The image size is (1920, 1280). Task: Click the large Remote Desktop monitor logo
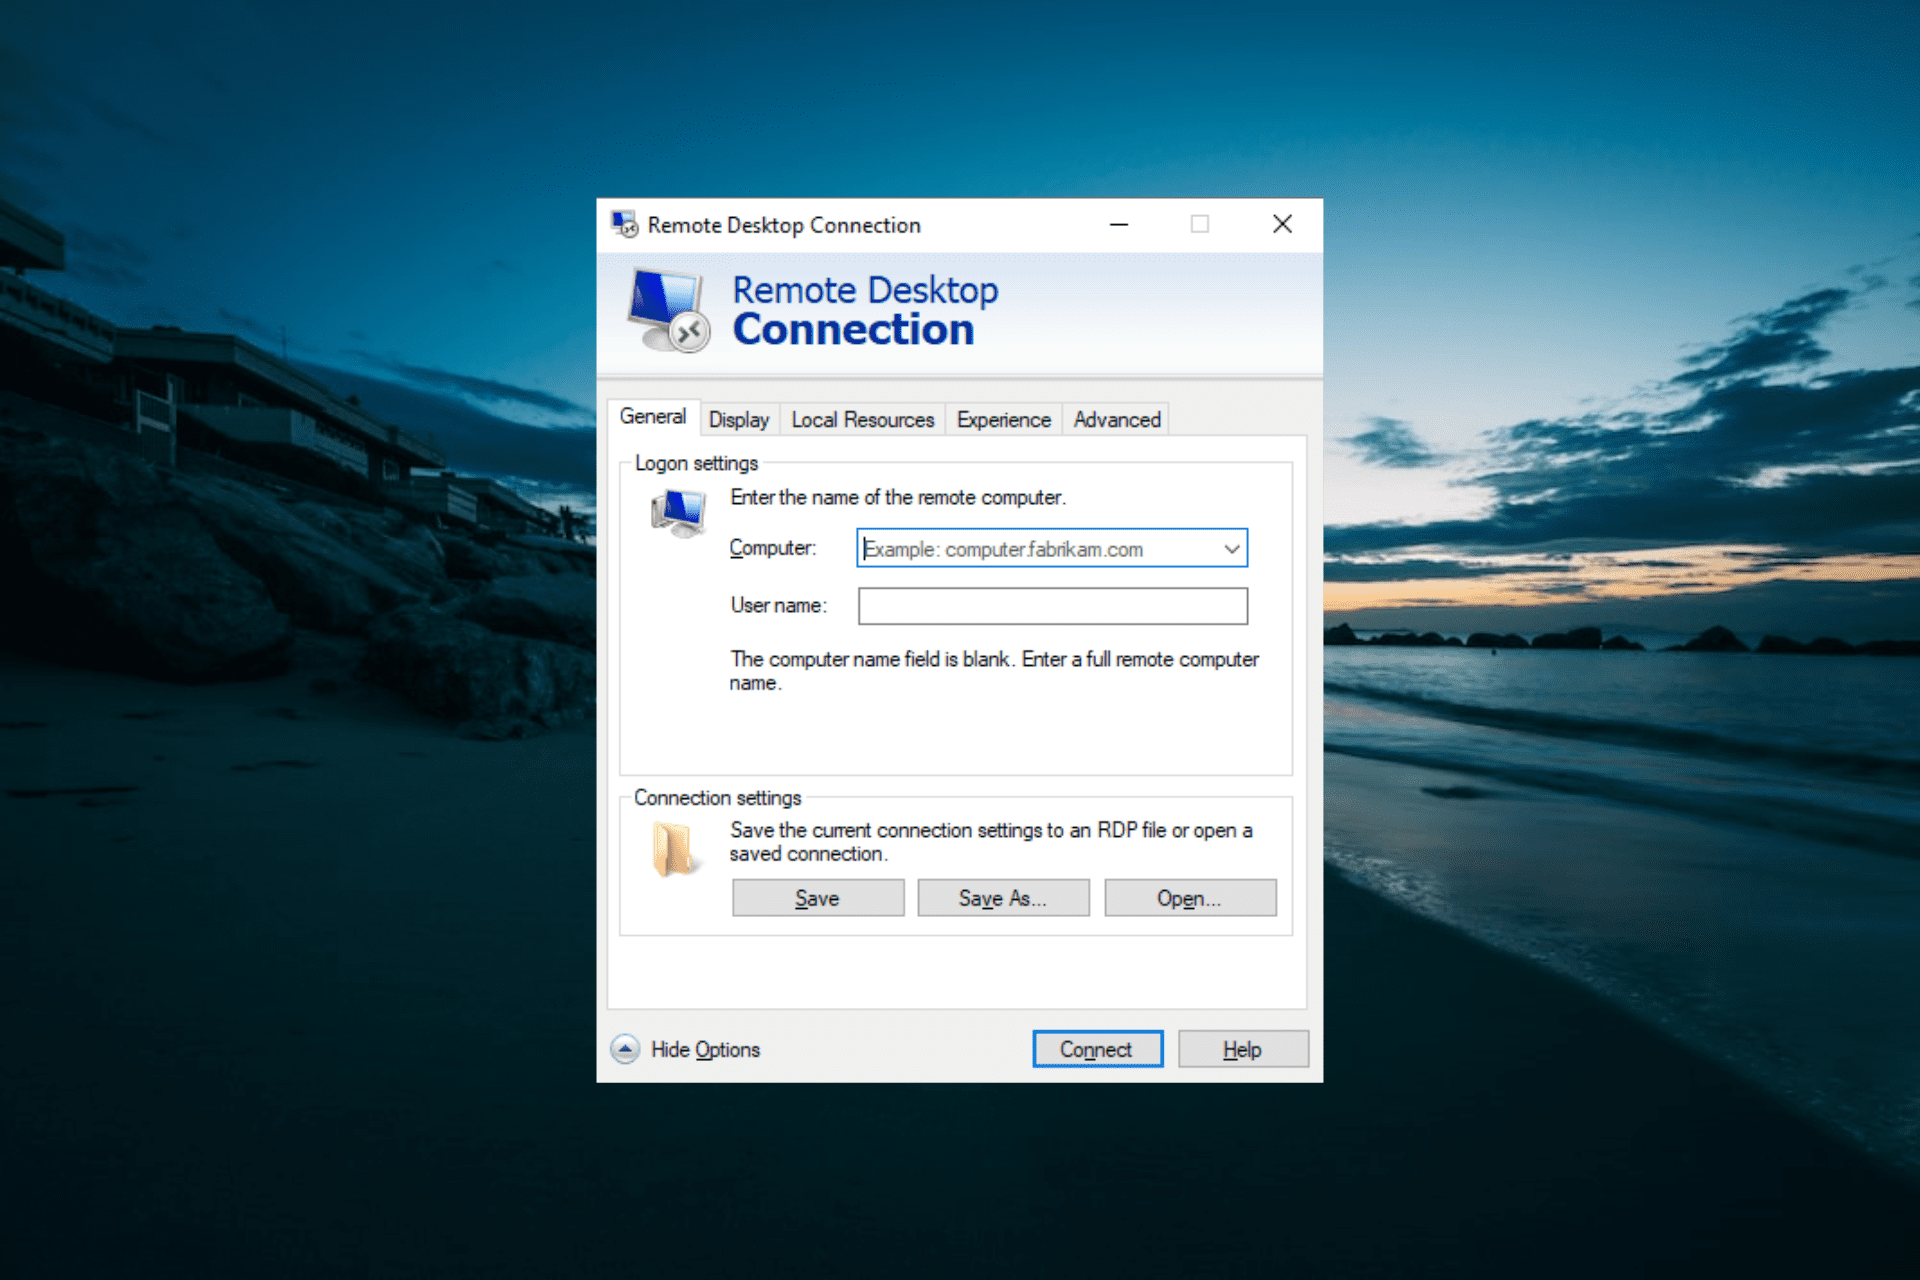[669, 311]
